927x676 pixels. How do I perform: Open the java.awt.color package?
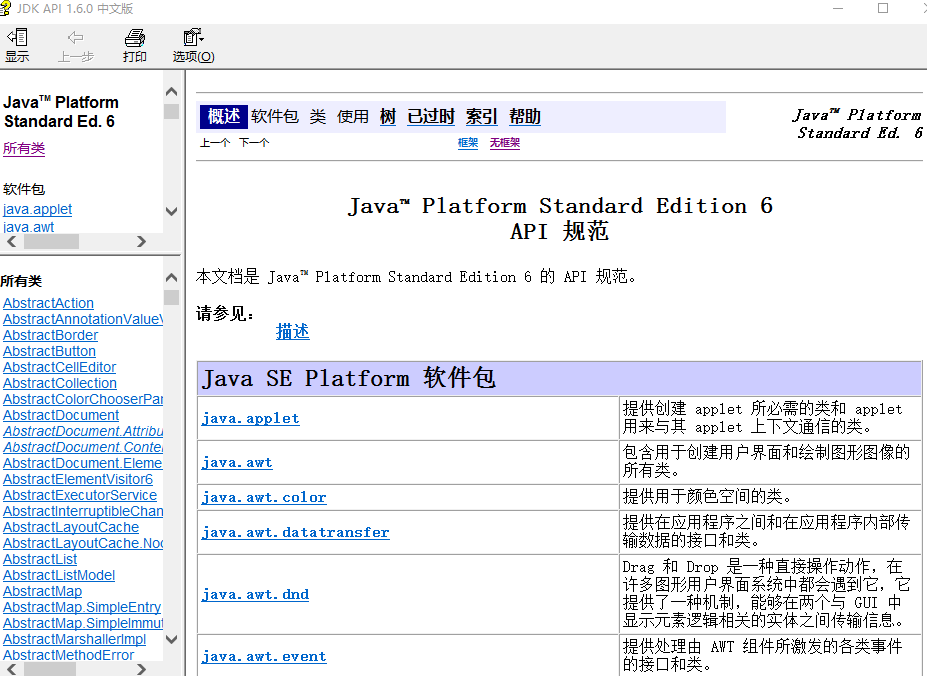[263, 497]
